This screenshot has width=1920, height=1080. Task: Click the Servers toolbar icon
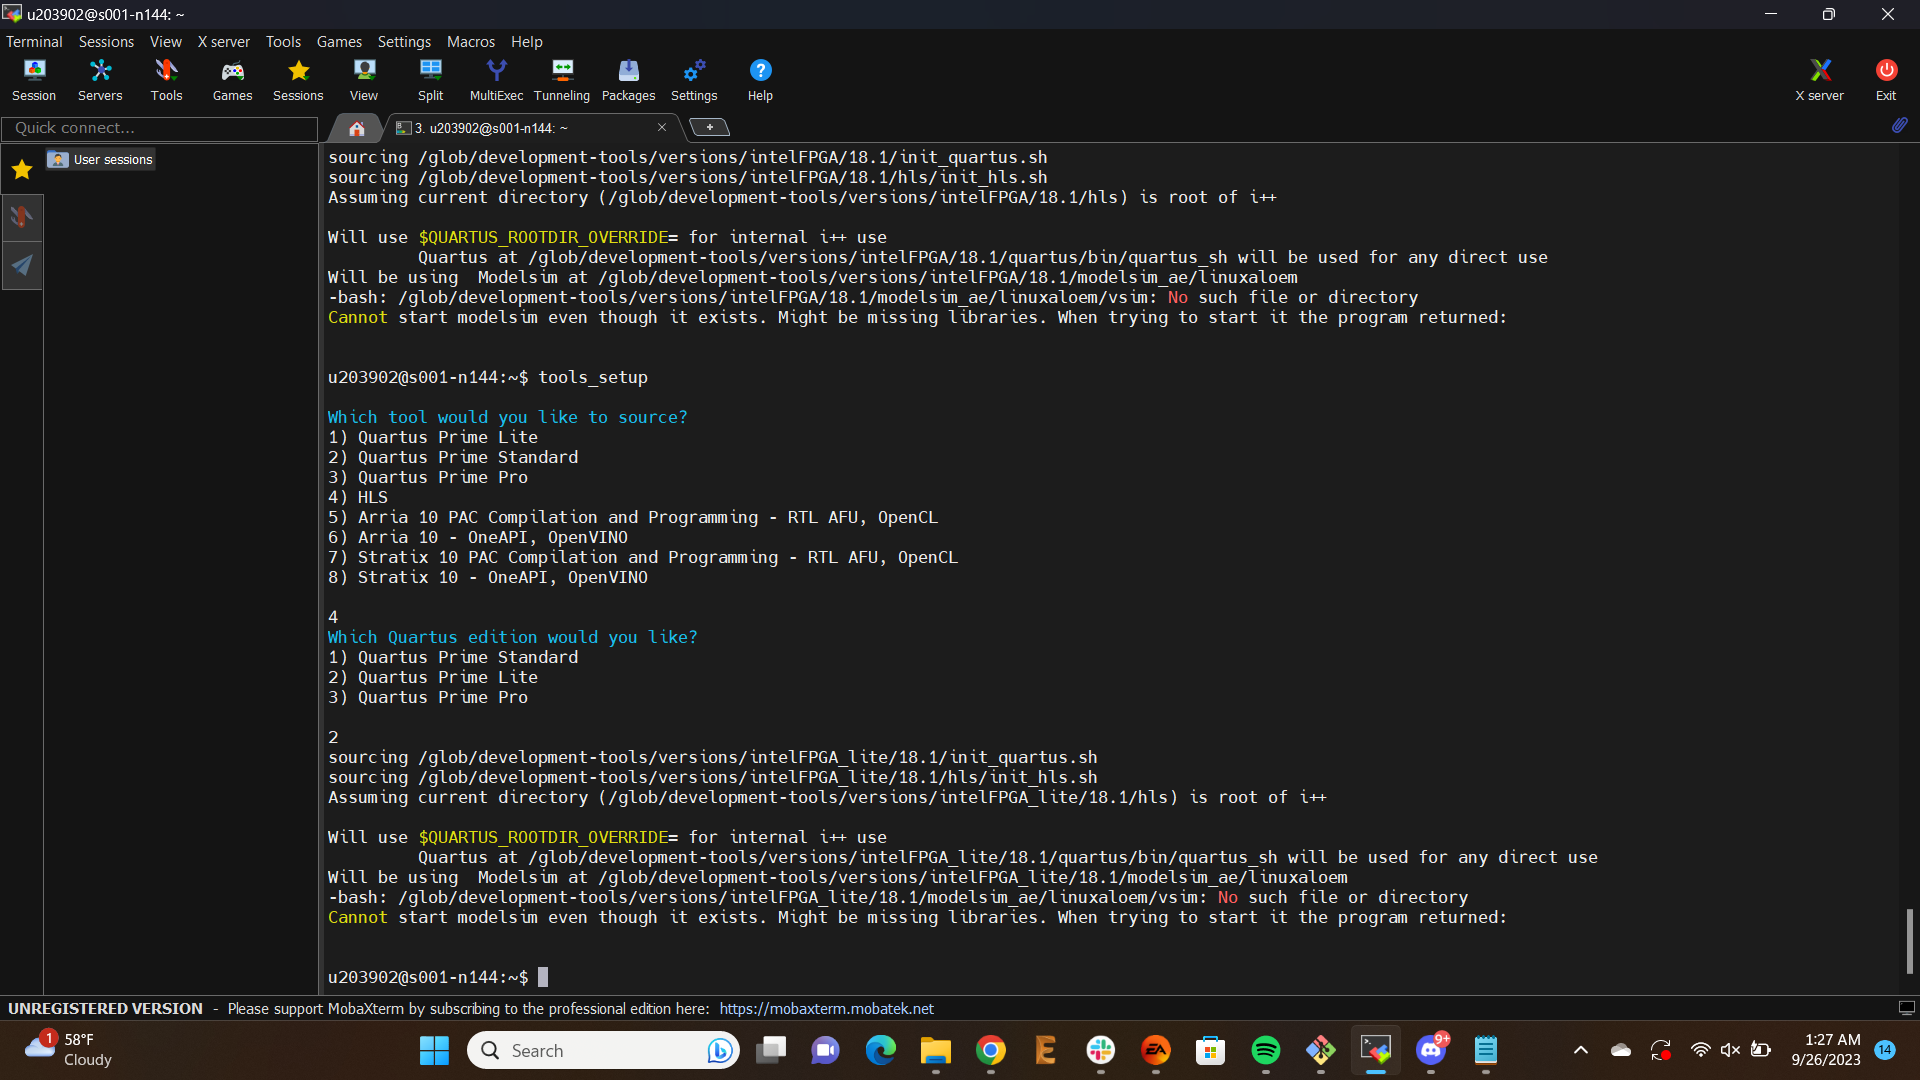99,78
